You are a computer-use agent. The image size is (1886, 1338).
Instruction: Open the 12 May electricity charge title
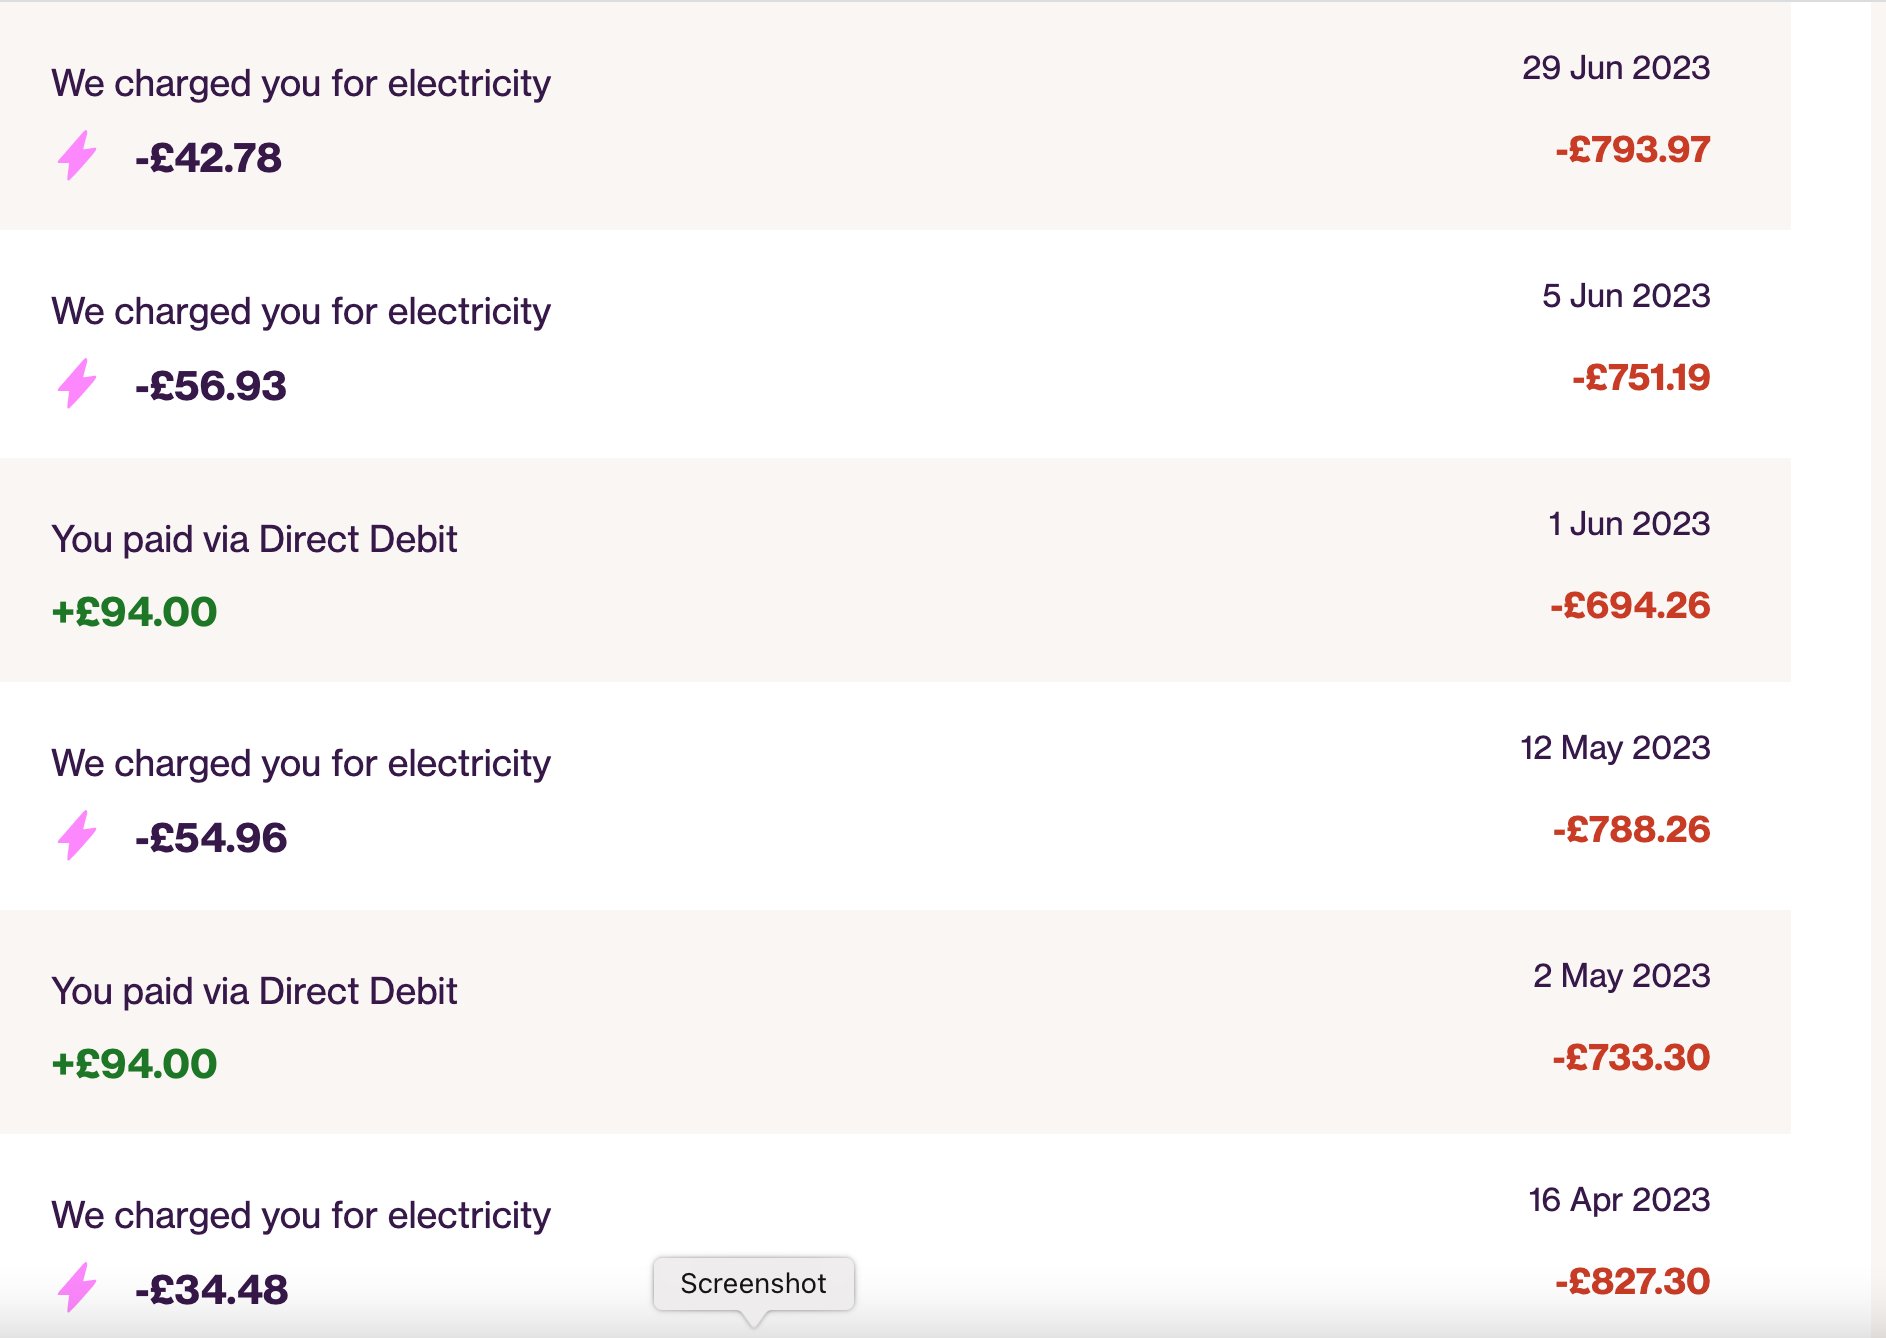pos(301,763)
